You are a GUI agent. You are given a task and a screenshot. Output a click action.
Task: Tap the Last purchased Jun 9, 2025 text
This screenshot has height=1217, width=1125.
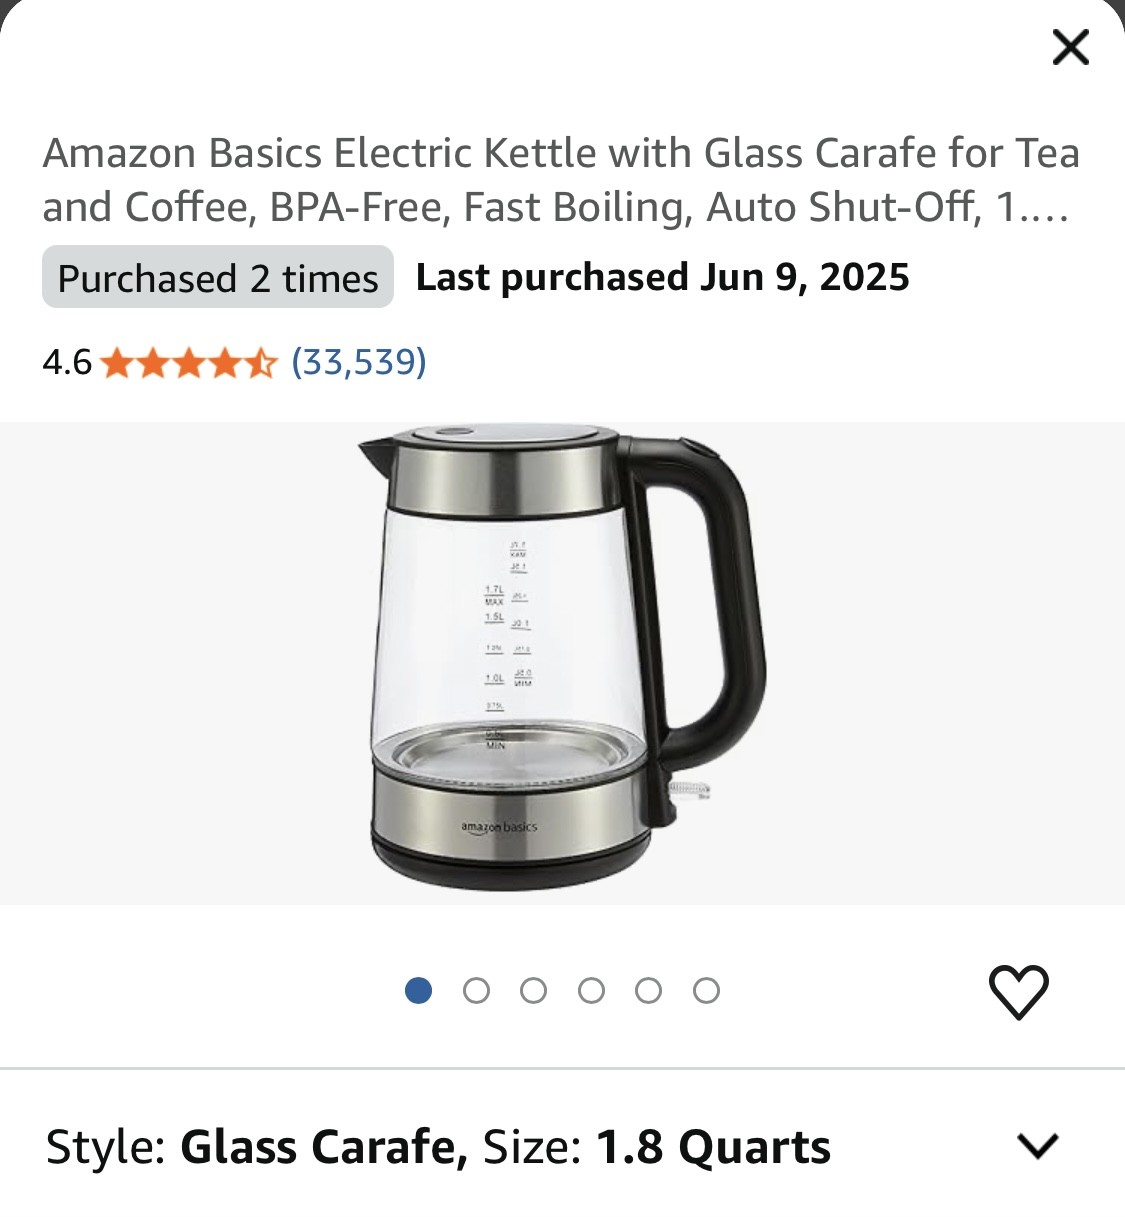click(x=662, y=277)
